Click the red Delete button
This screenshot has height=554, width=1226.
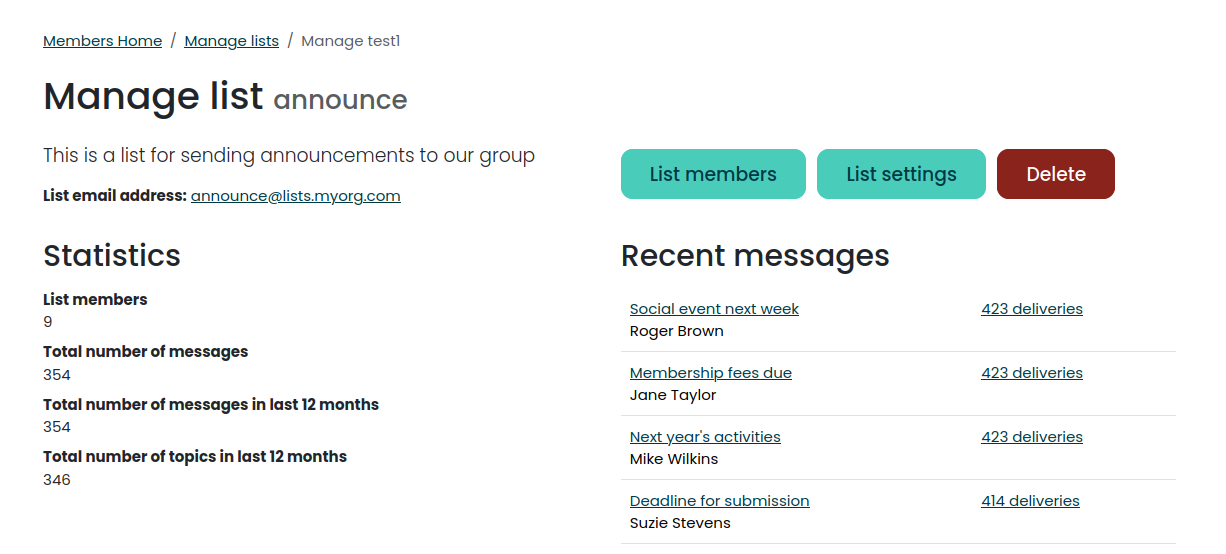(x=1055, y=174)
